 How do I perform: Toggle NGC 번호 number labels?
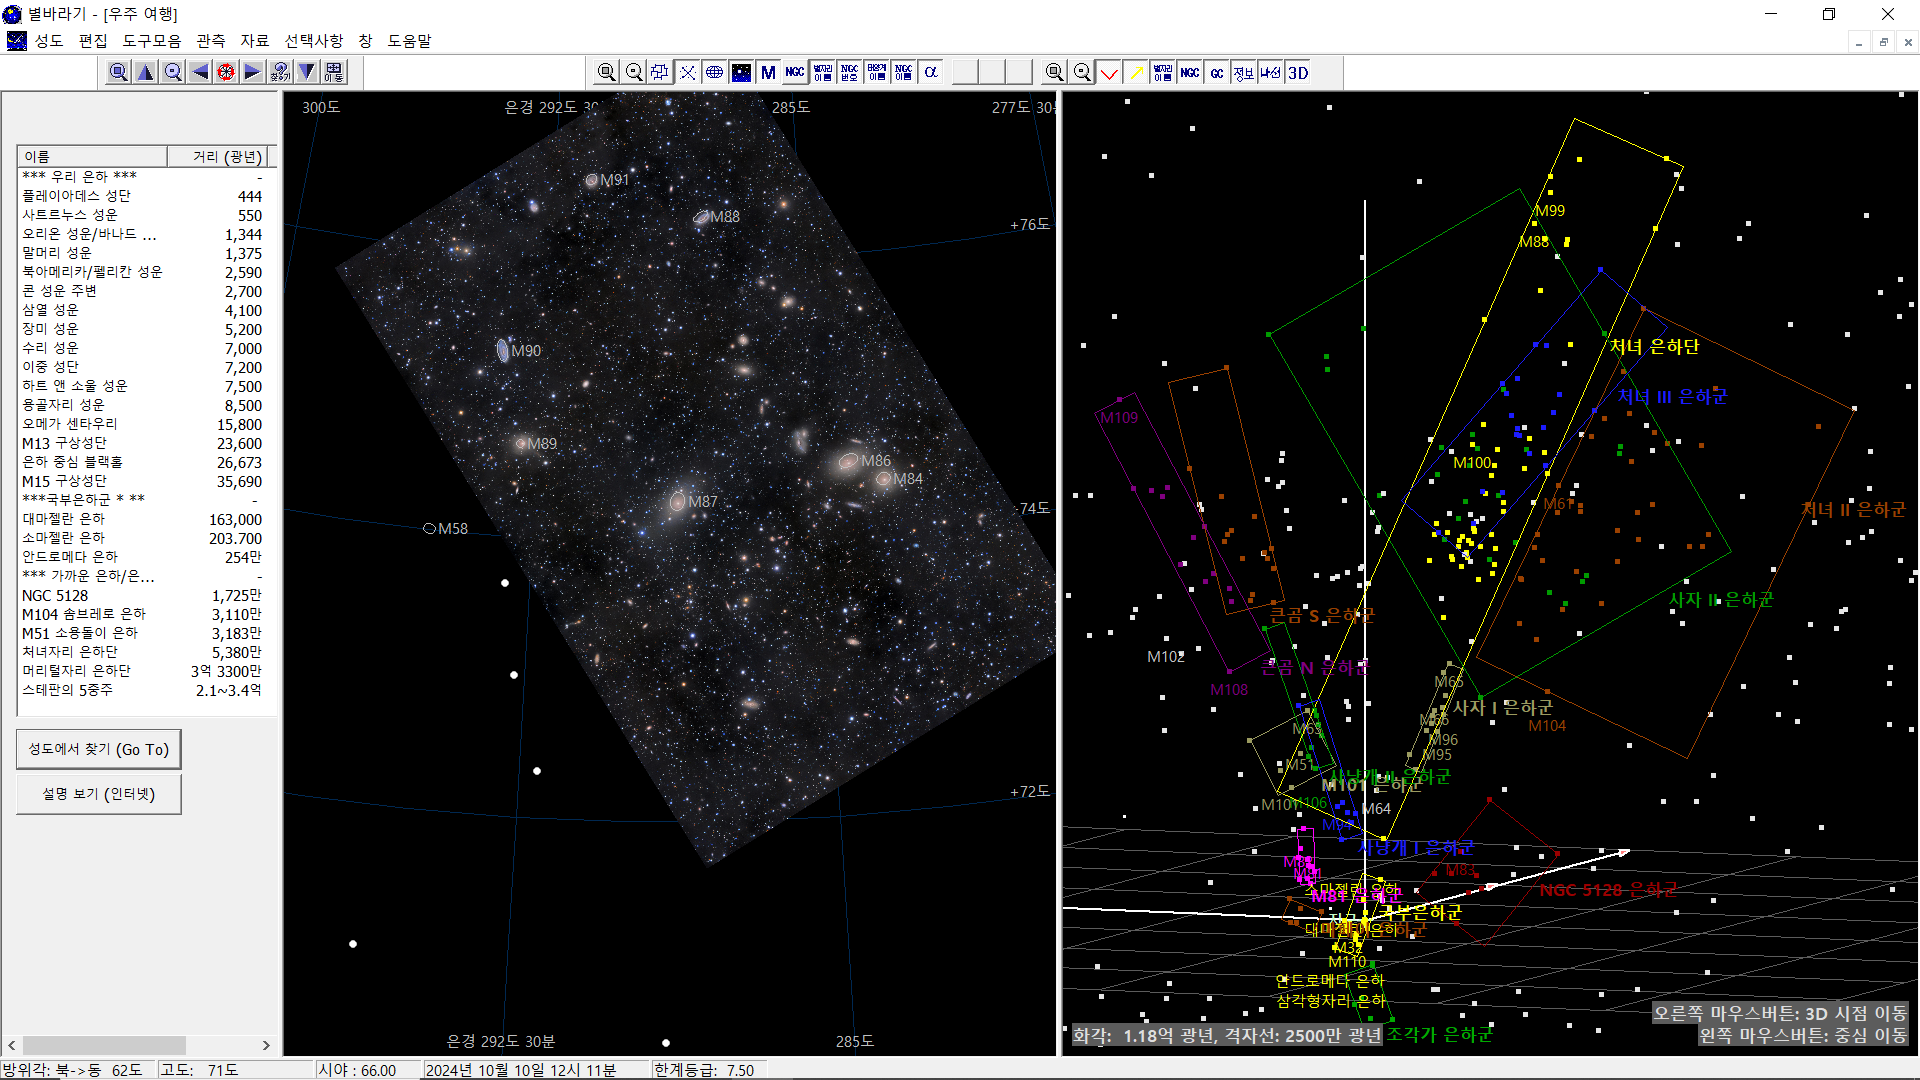pyautogui.click(x=849, y=72)
